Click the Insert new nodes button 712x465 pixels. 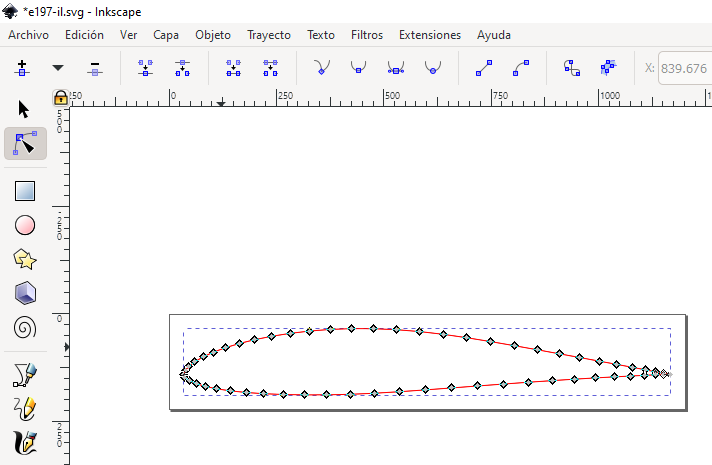click(x=22, y=68)
